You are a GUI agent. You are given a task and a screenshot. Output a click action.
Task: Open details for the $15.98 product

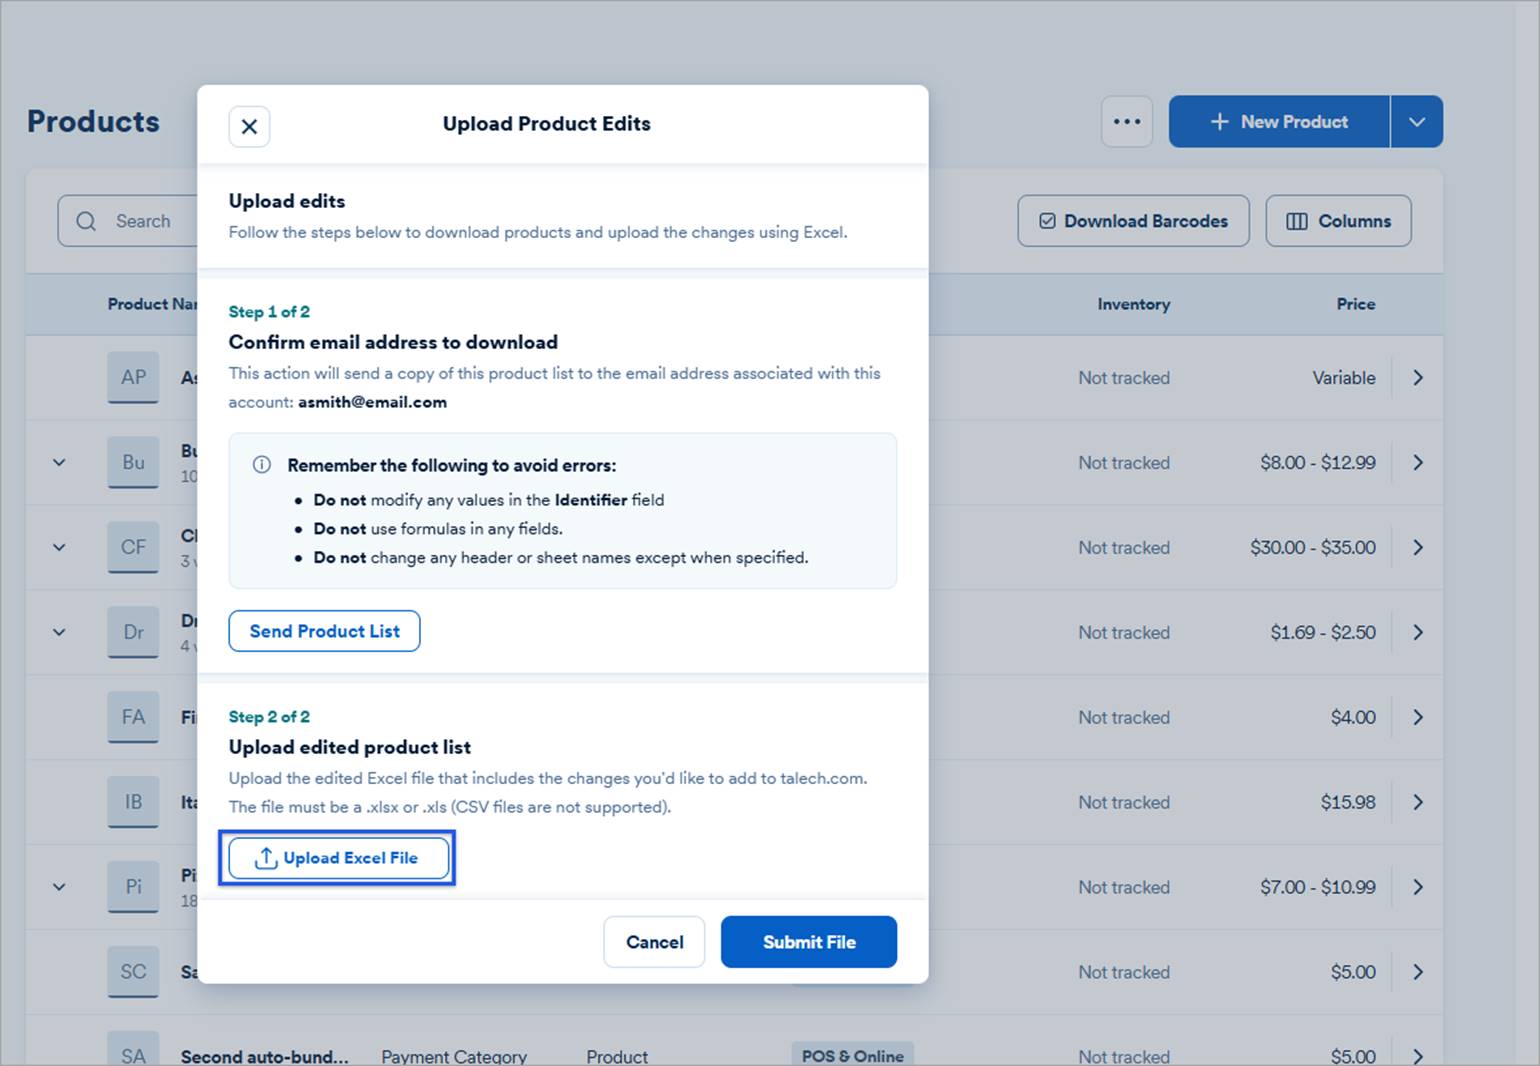1418,802
